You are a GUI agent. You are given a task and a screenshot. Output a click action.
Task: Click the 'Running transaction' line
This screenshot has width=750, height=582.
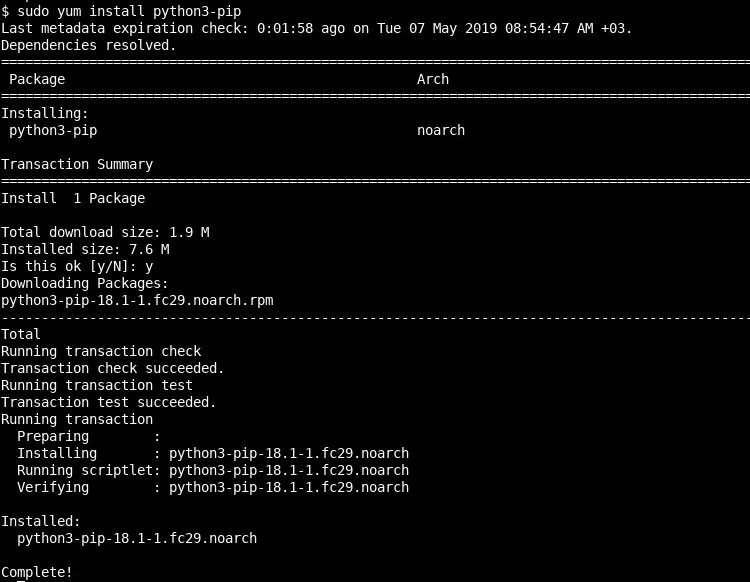coord(77,419)
